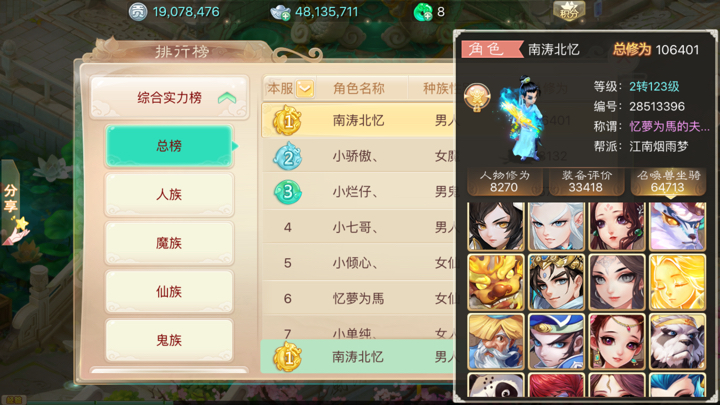Expand the 名唤兽坐骑 score tab arrow
Viewport: 720px width, 405px height.
[x=669, y=198]
